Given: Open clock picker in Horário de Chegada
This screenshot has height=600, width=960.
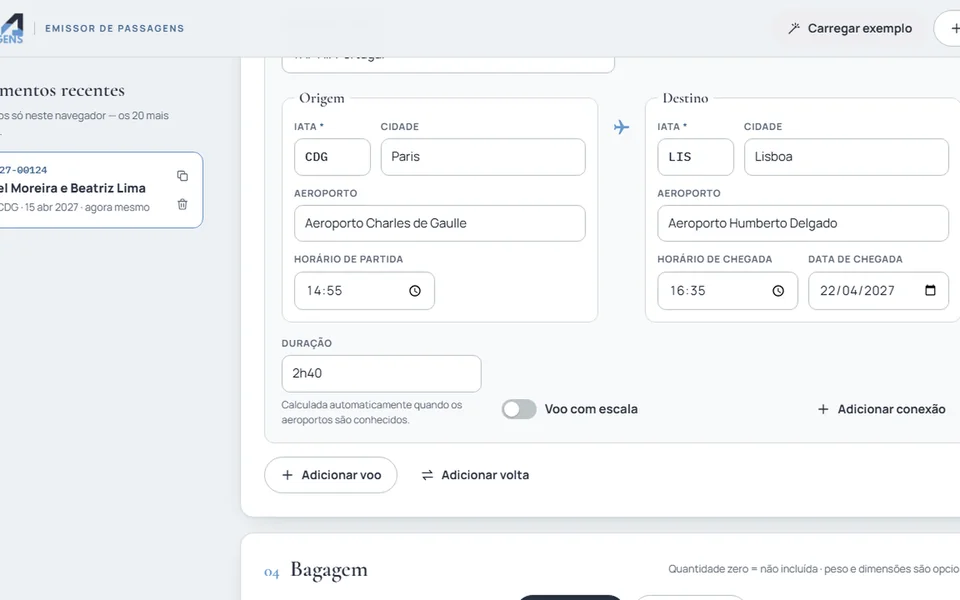Looking at the screenshot, I should pyautogui.click(x=778, y=291).
